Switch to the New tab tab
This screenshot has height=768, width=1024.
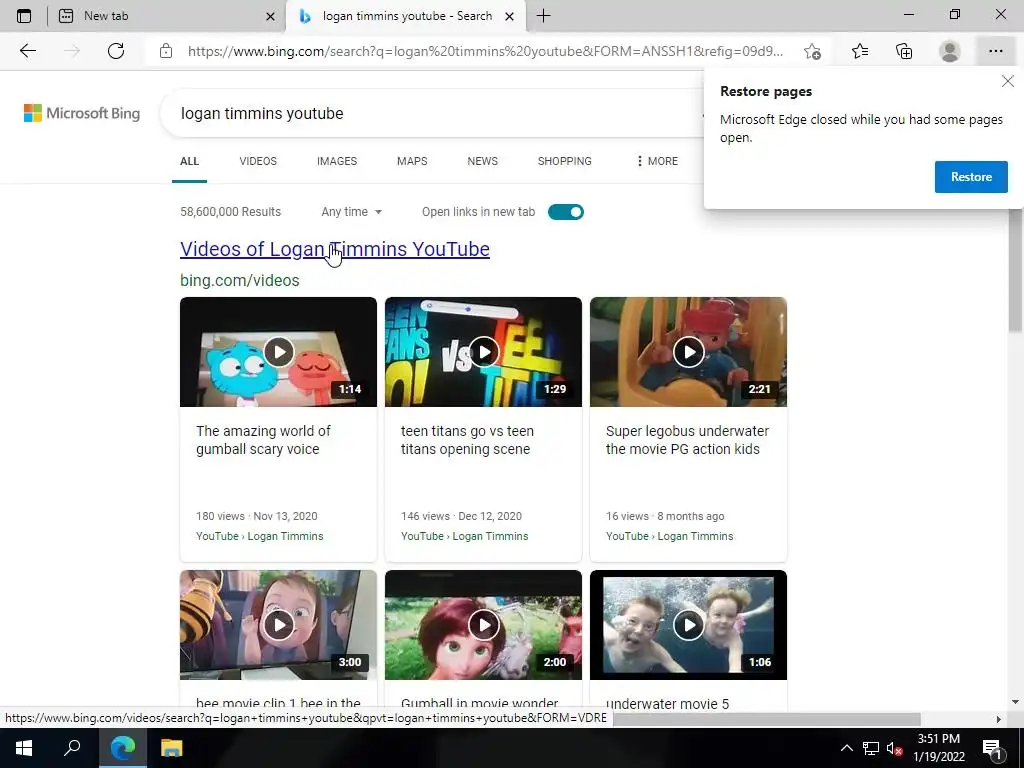point(167,16)
